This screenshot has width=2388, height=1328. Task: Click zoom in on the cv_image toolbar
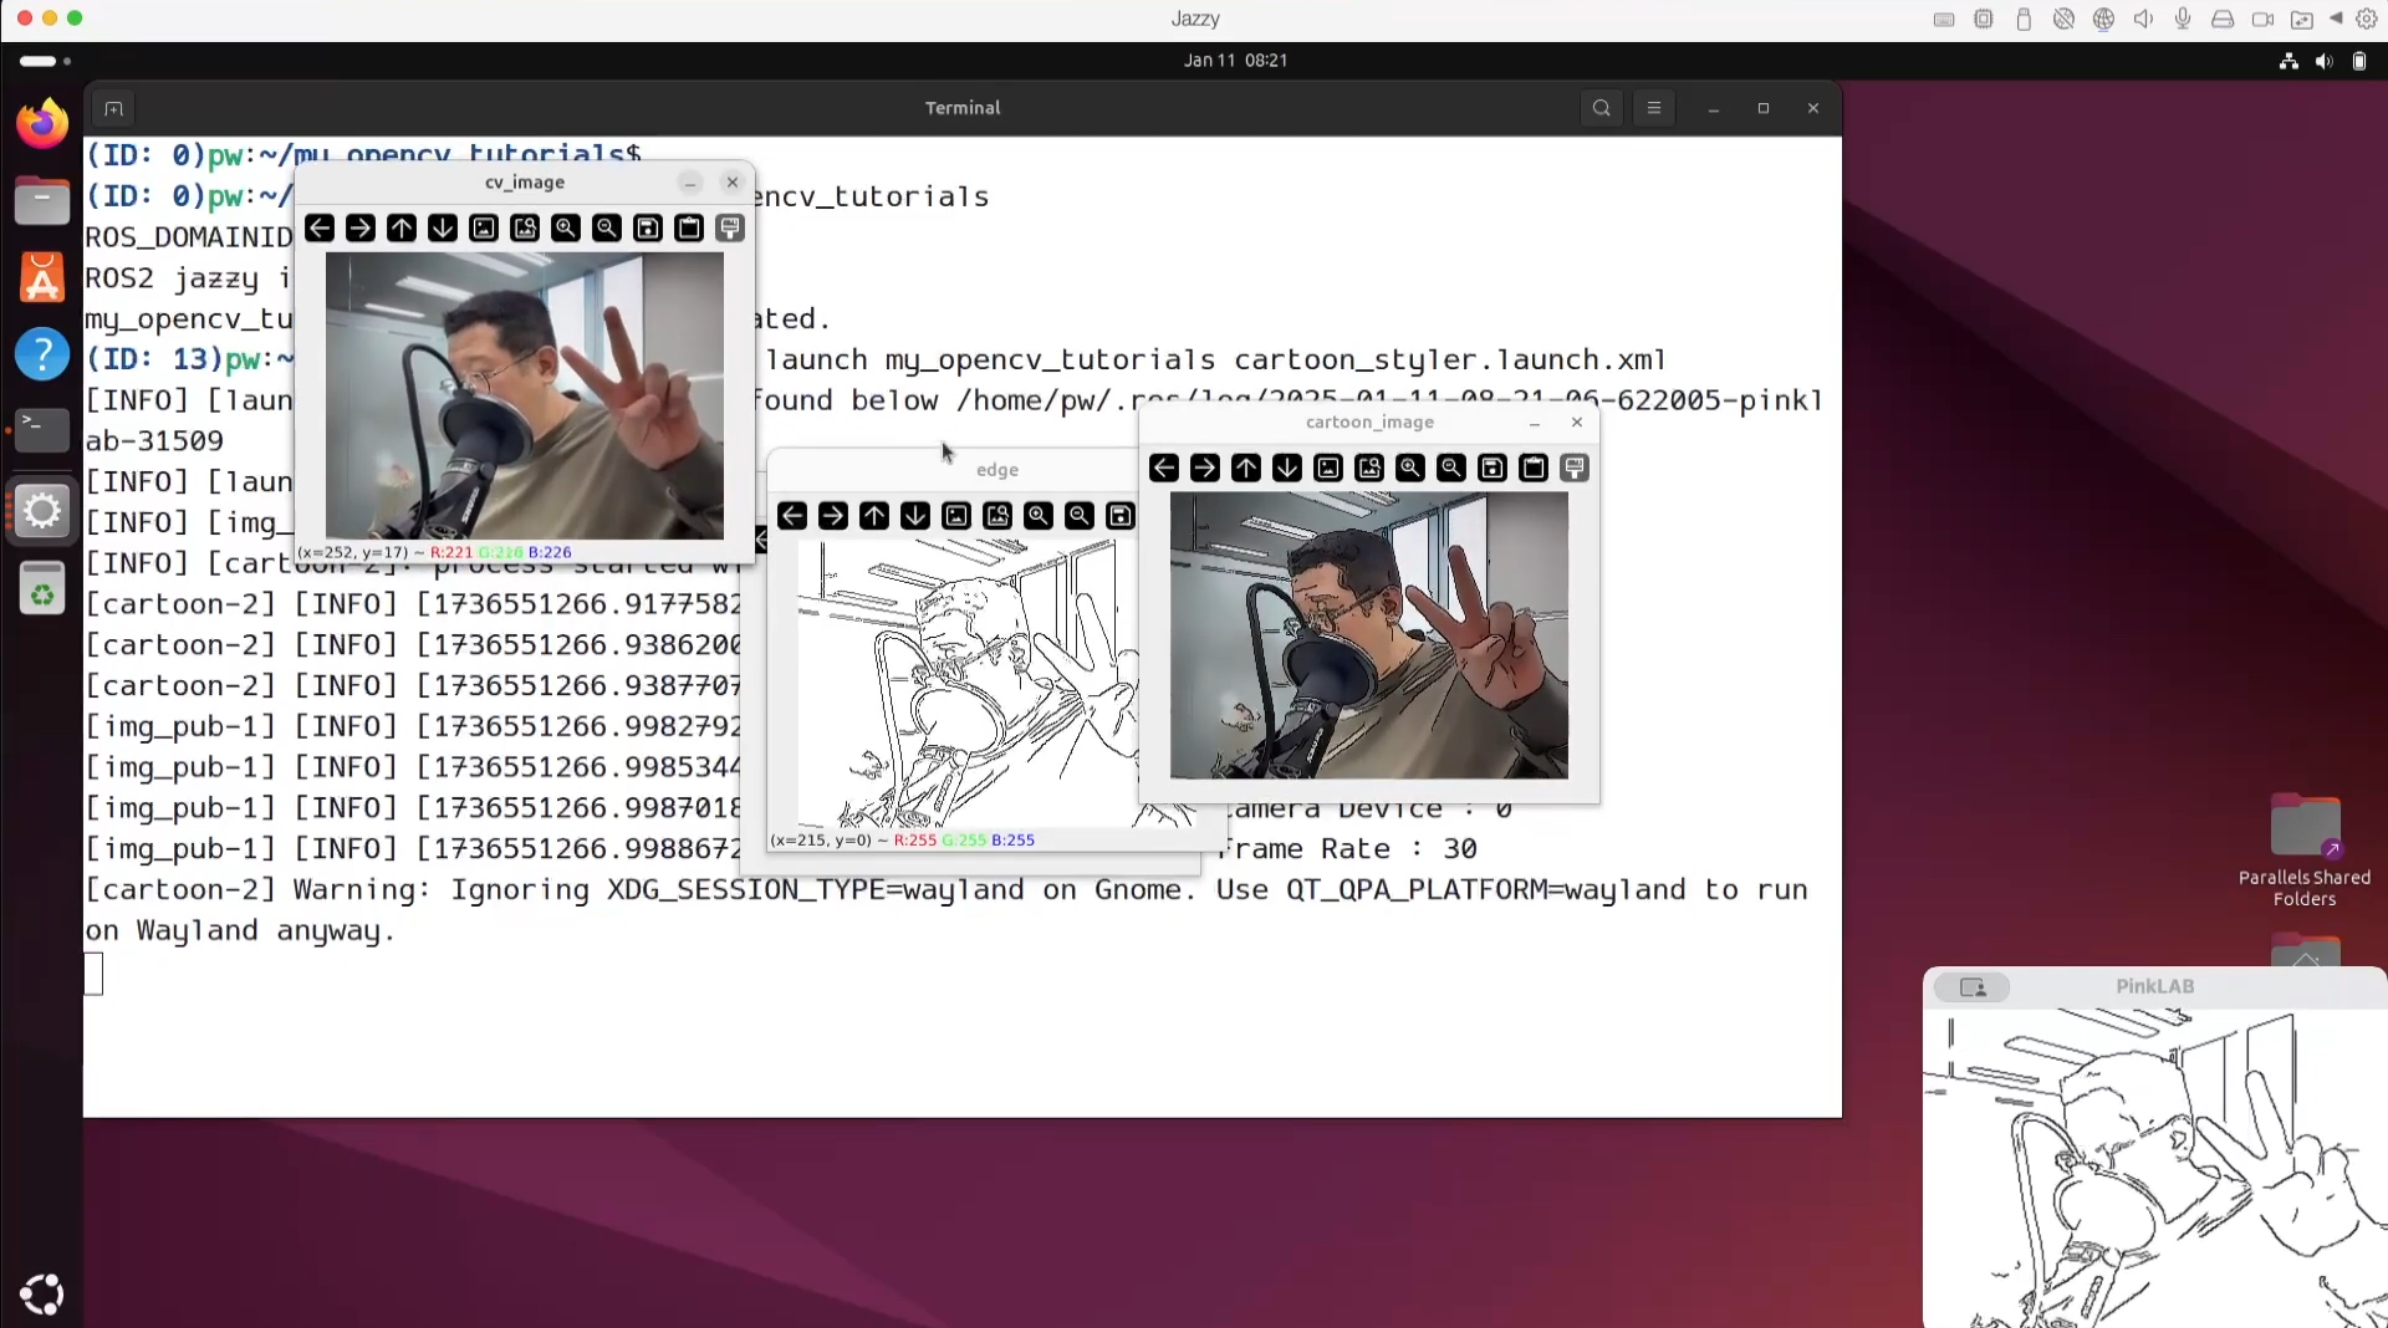tap(565, 228)
